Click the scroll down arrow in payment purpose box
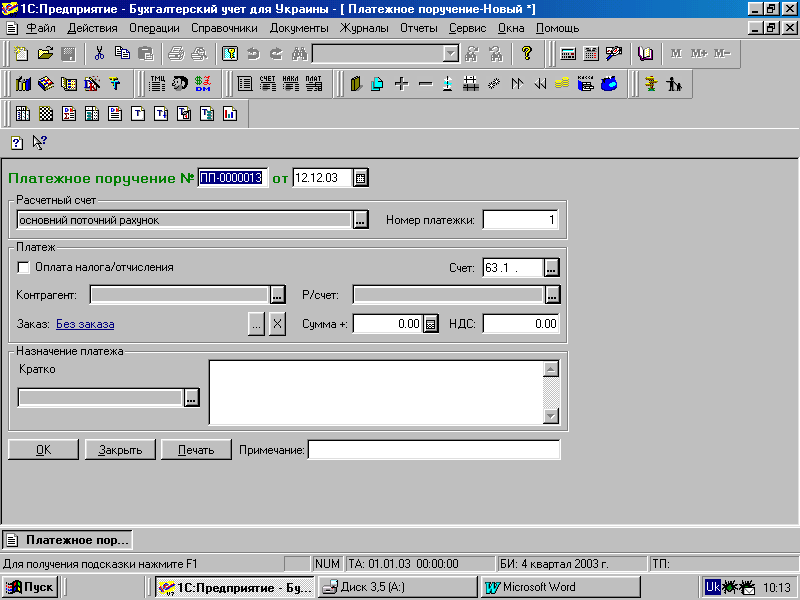 [x=551, y=416]
